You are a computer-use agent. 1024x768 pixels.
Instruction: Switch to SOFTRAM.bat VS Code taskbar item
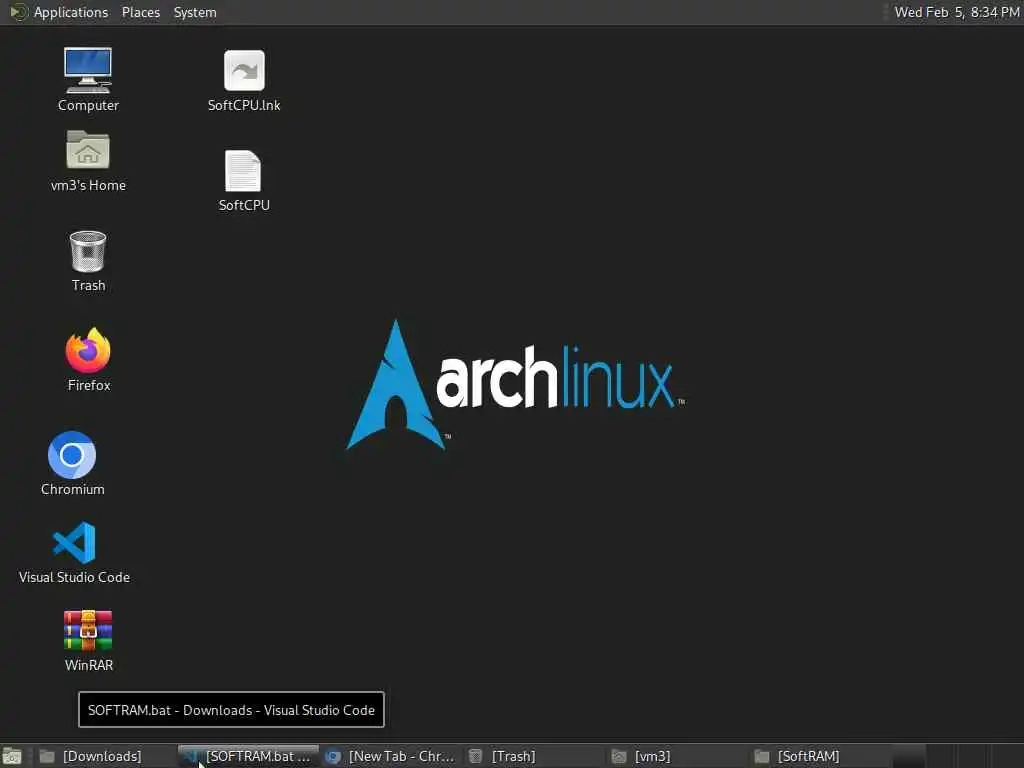click(248, 756)
